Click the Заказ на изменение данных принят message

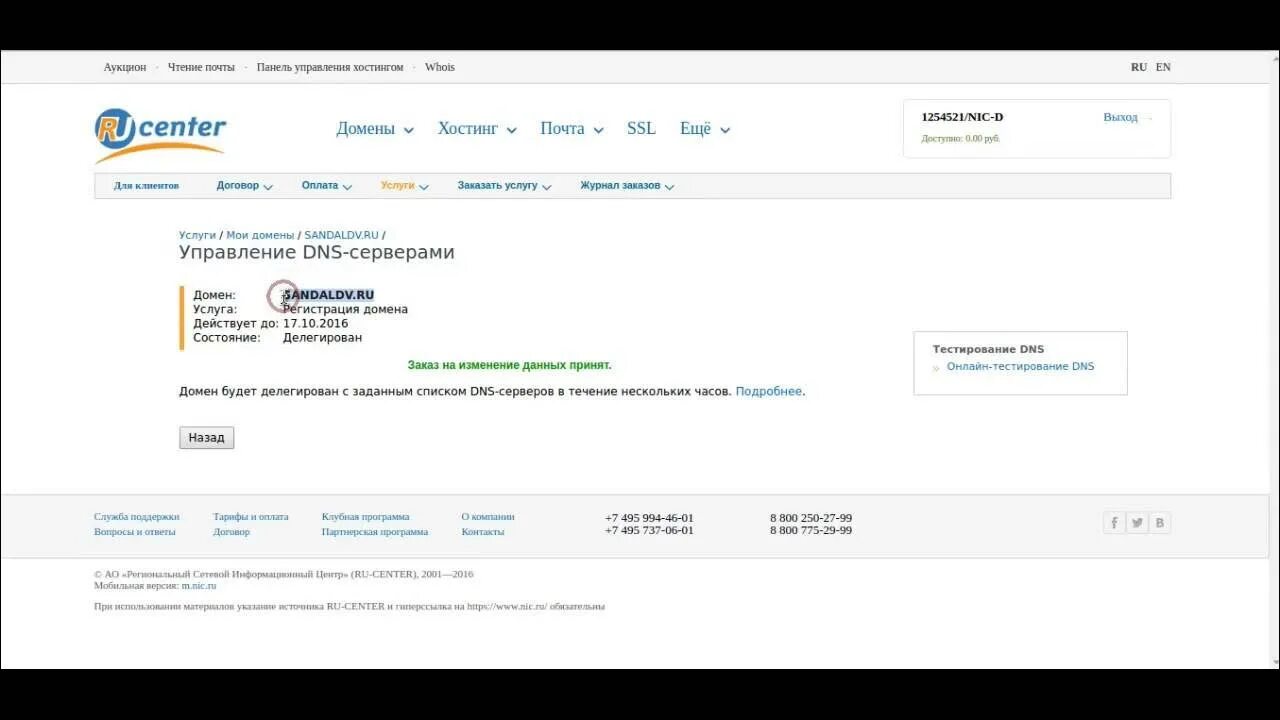point(509,366)
